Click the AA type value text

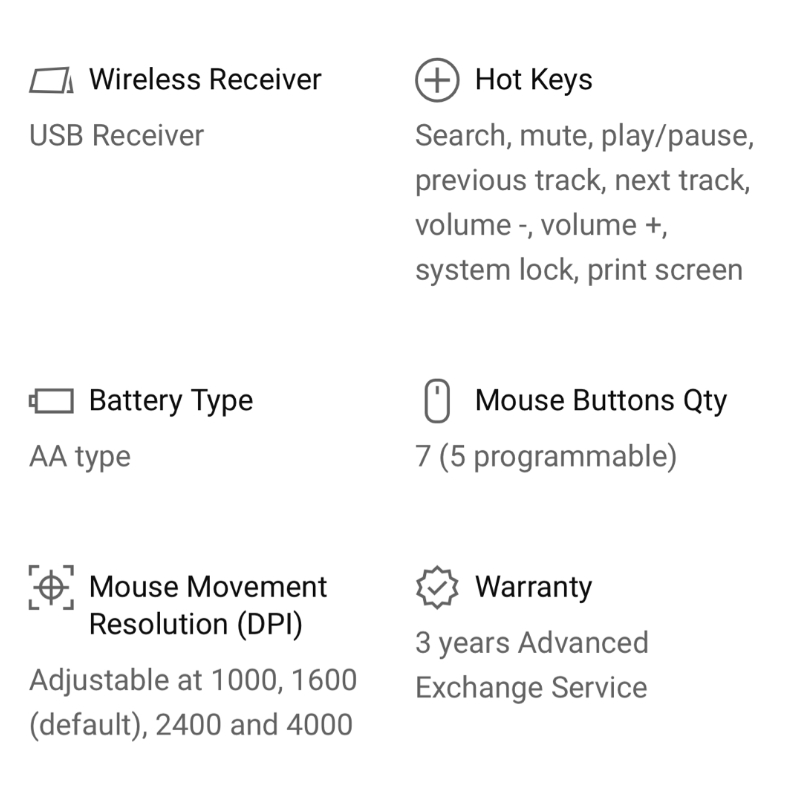(80, 457)
